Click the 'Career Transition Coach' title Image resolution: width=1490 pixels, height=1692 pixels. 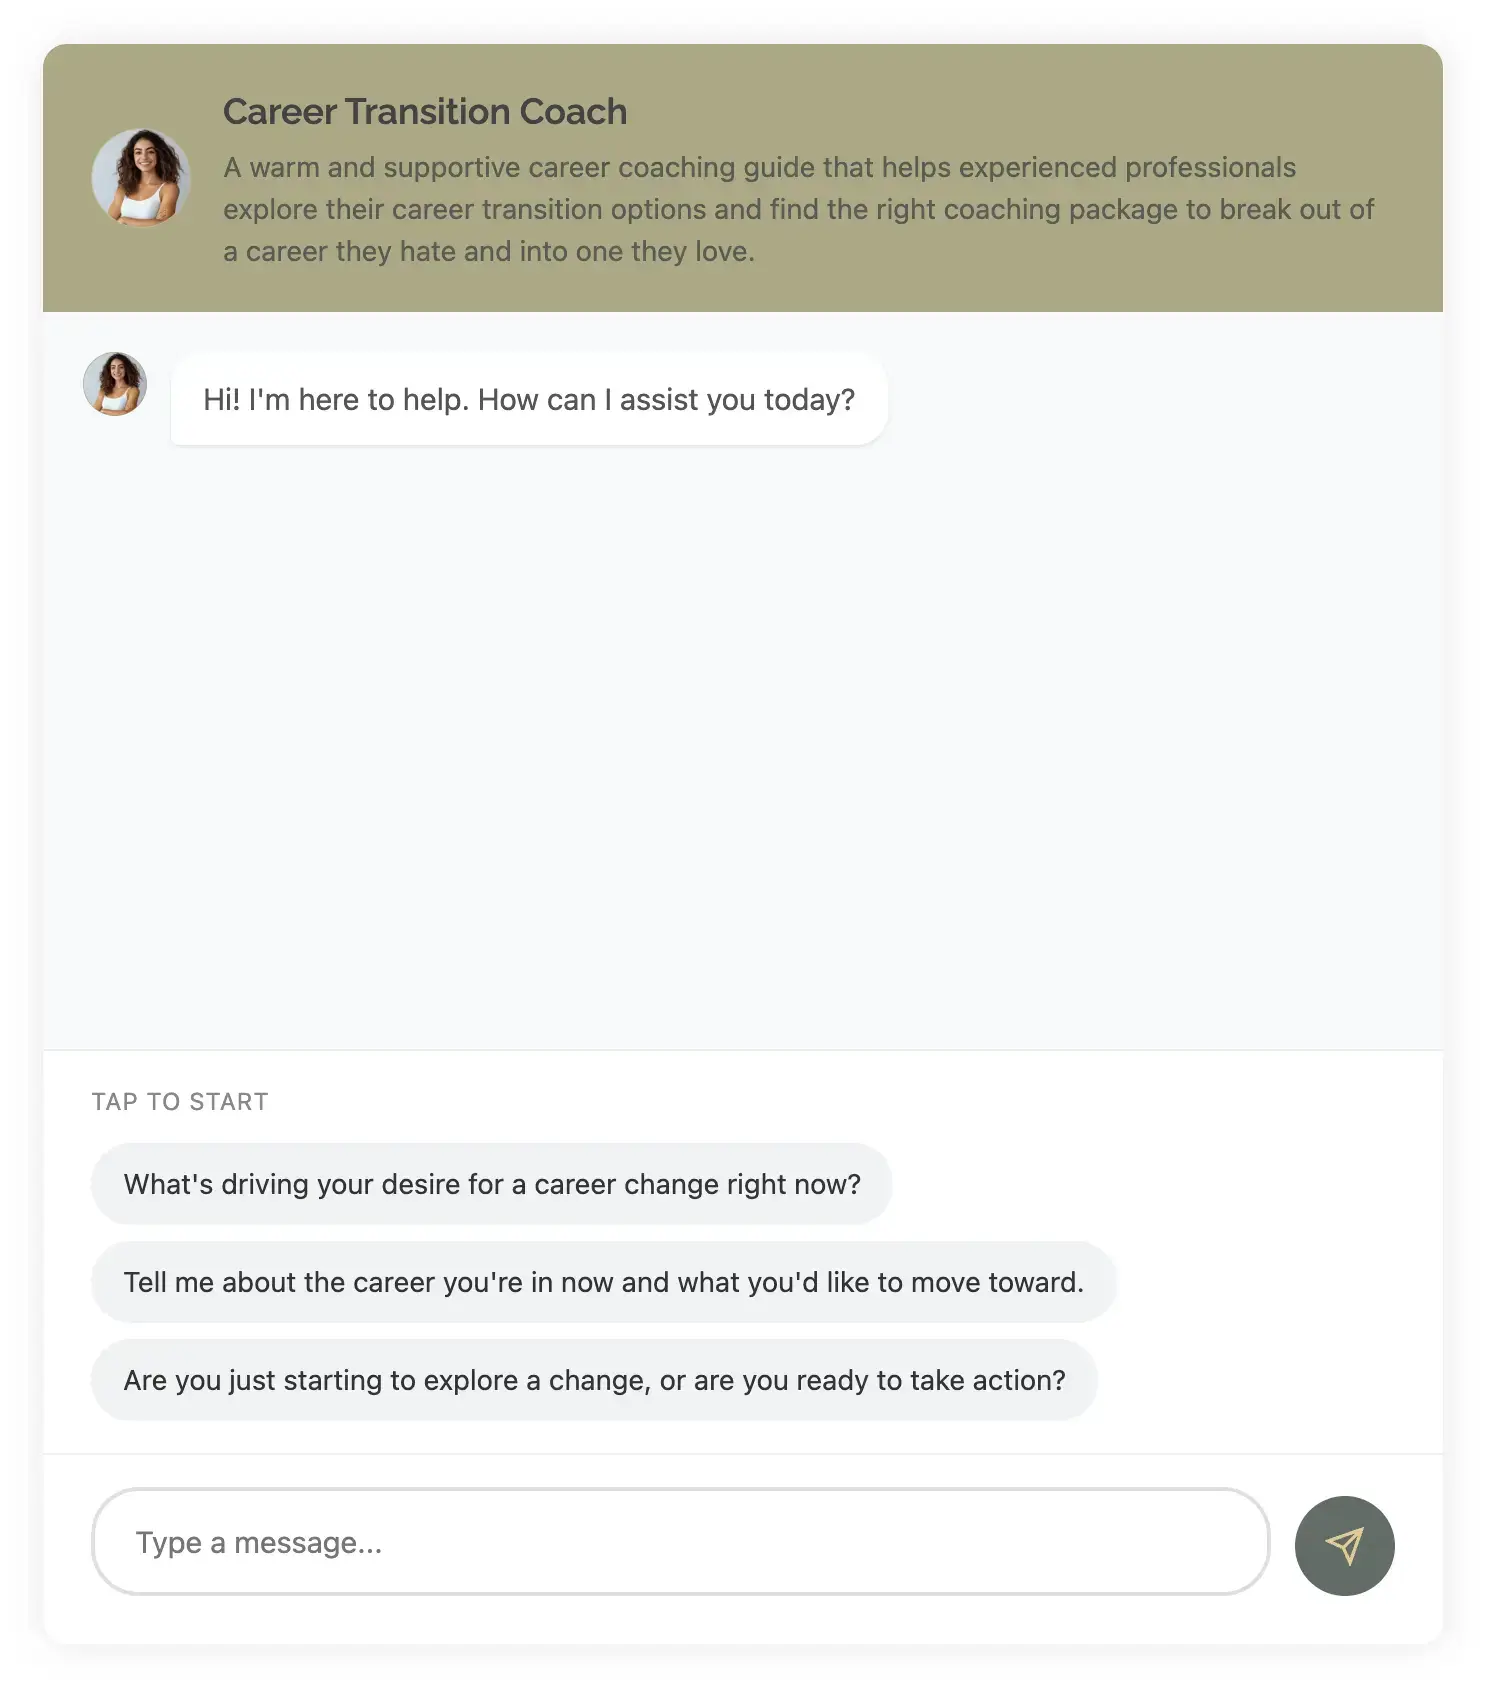click(x=424, y=111)
